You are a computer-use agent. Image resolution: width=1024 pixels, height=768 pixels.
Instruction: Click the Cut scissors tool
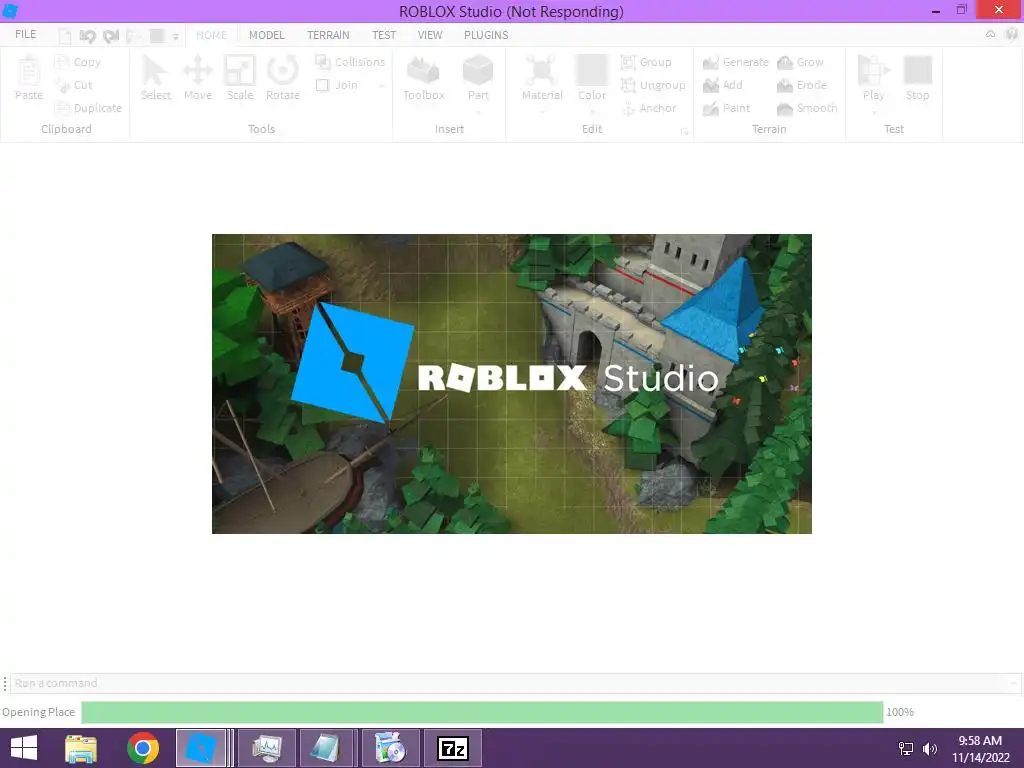(74, 85)
